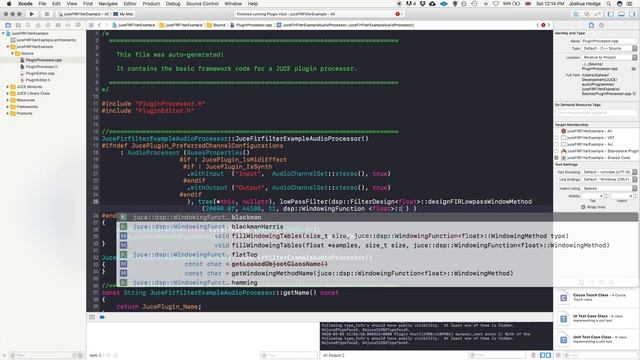Click Cocoa Touch Class template icon
The height and width of the screenshot is (360, 640).
[564, 298]
